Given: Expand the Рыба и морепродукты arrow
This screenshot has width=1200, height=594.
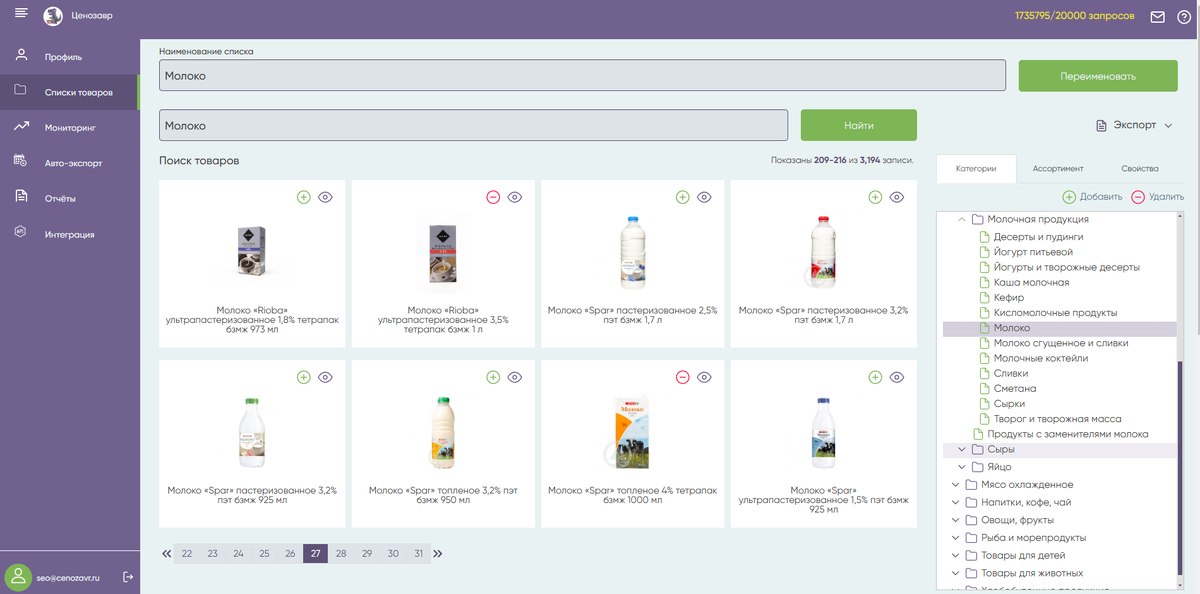Looking at the screenshot, I should coord(956,538).
